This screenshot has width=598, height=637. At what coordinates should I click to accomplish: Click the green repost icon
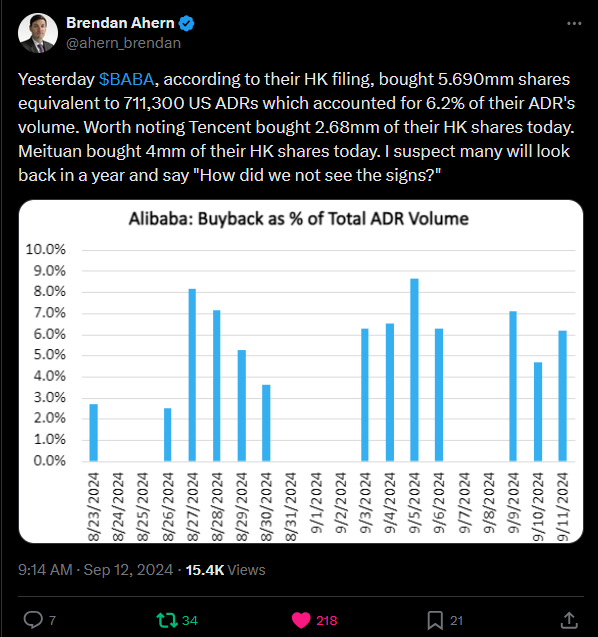(167, 620)
